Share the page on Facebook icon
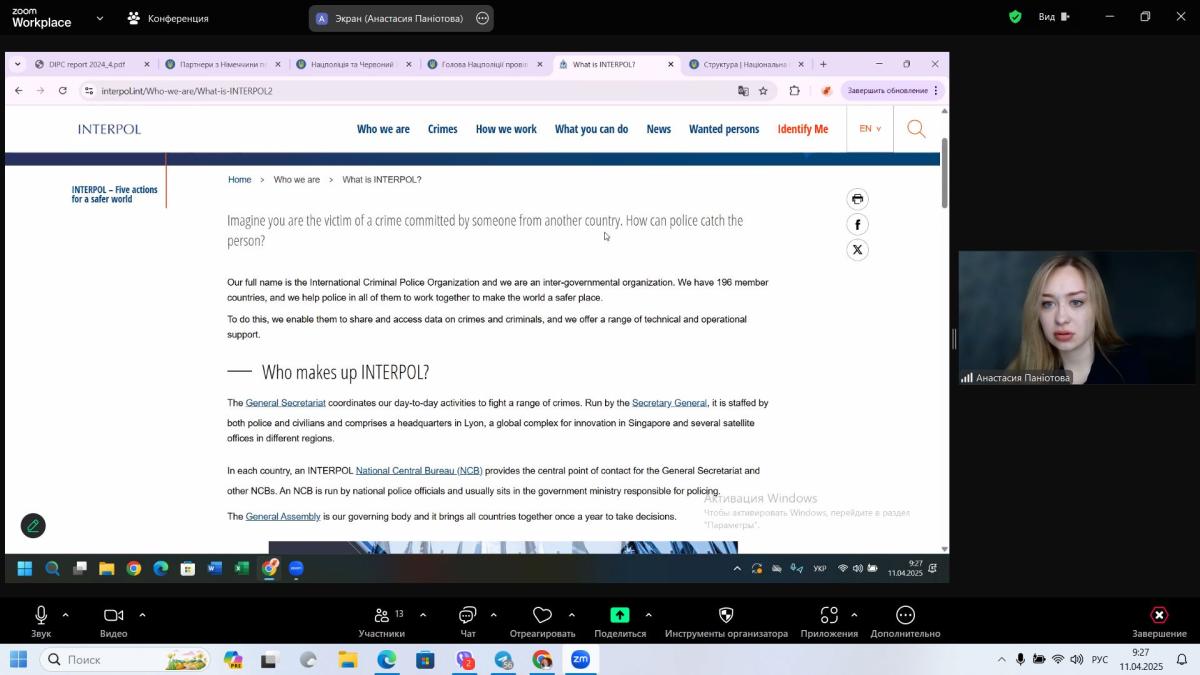 pos(857,225)
